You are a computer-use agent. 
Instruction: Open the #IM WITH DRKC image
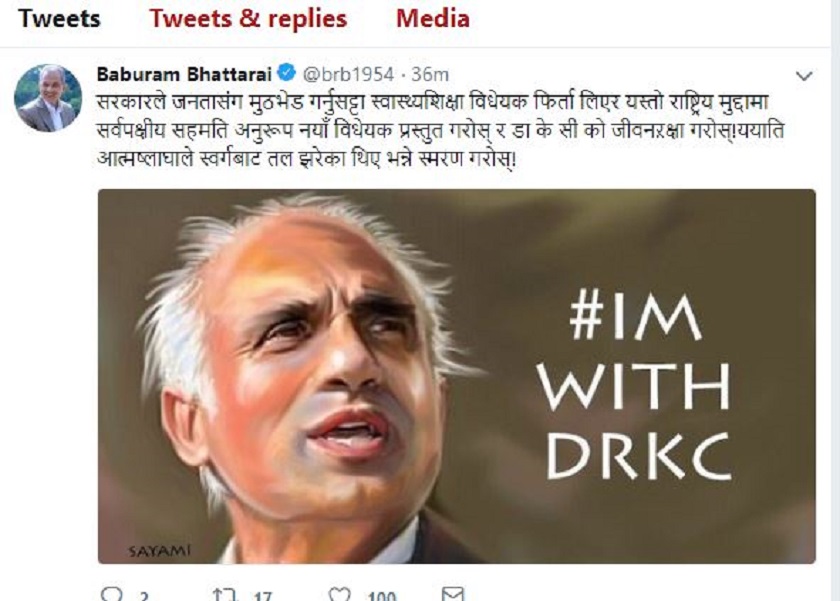click(456, 376)
